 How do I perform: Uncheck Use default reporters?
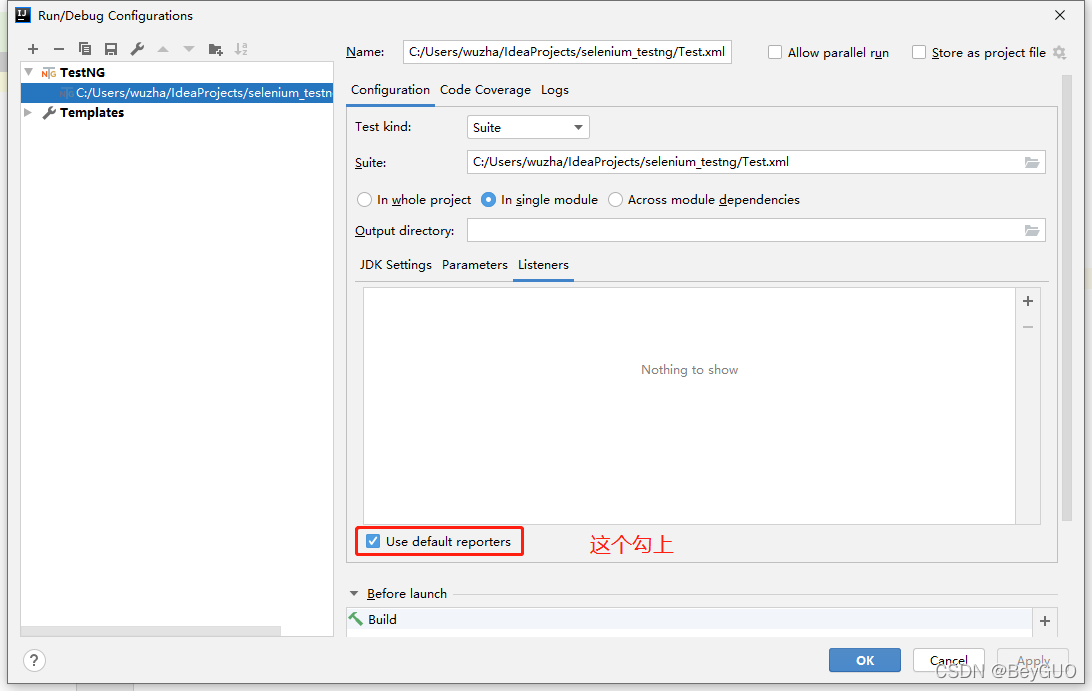[373, 541]
